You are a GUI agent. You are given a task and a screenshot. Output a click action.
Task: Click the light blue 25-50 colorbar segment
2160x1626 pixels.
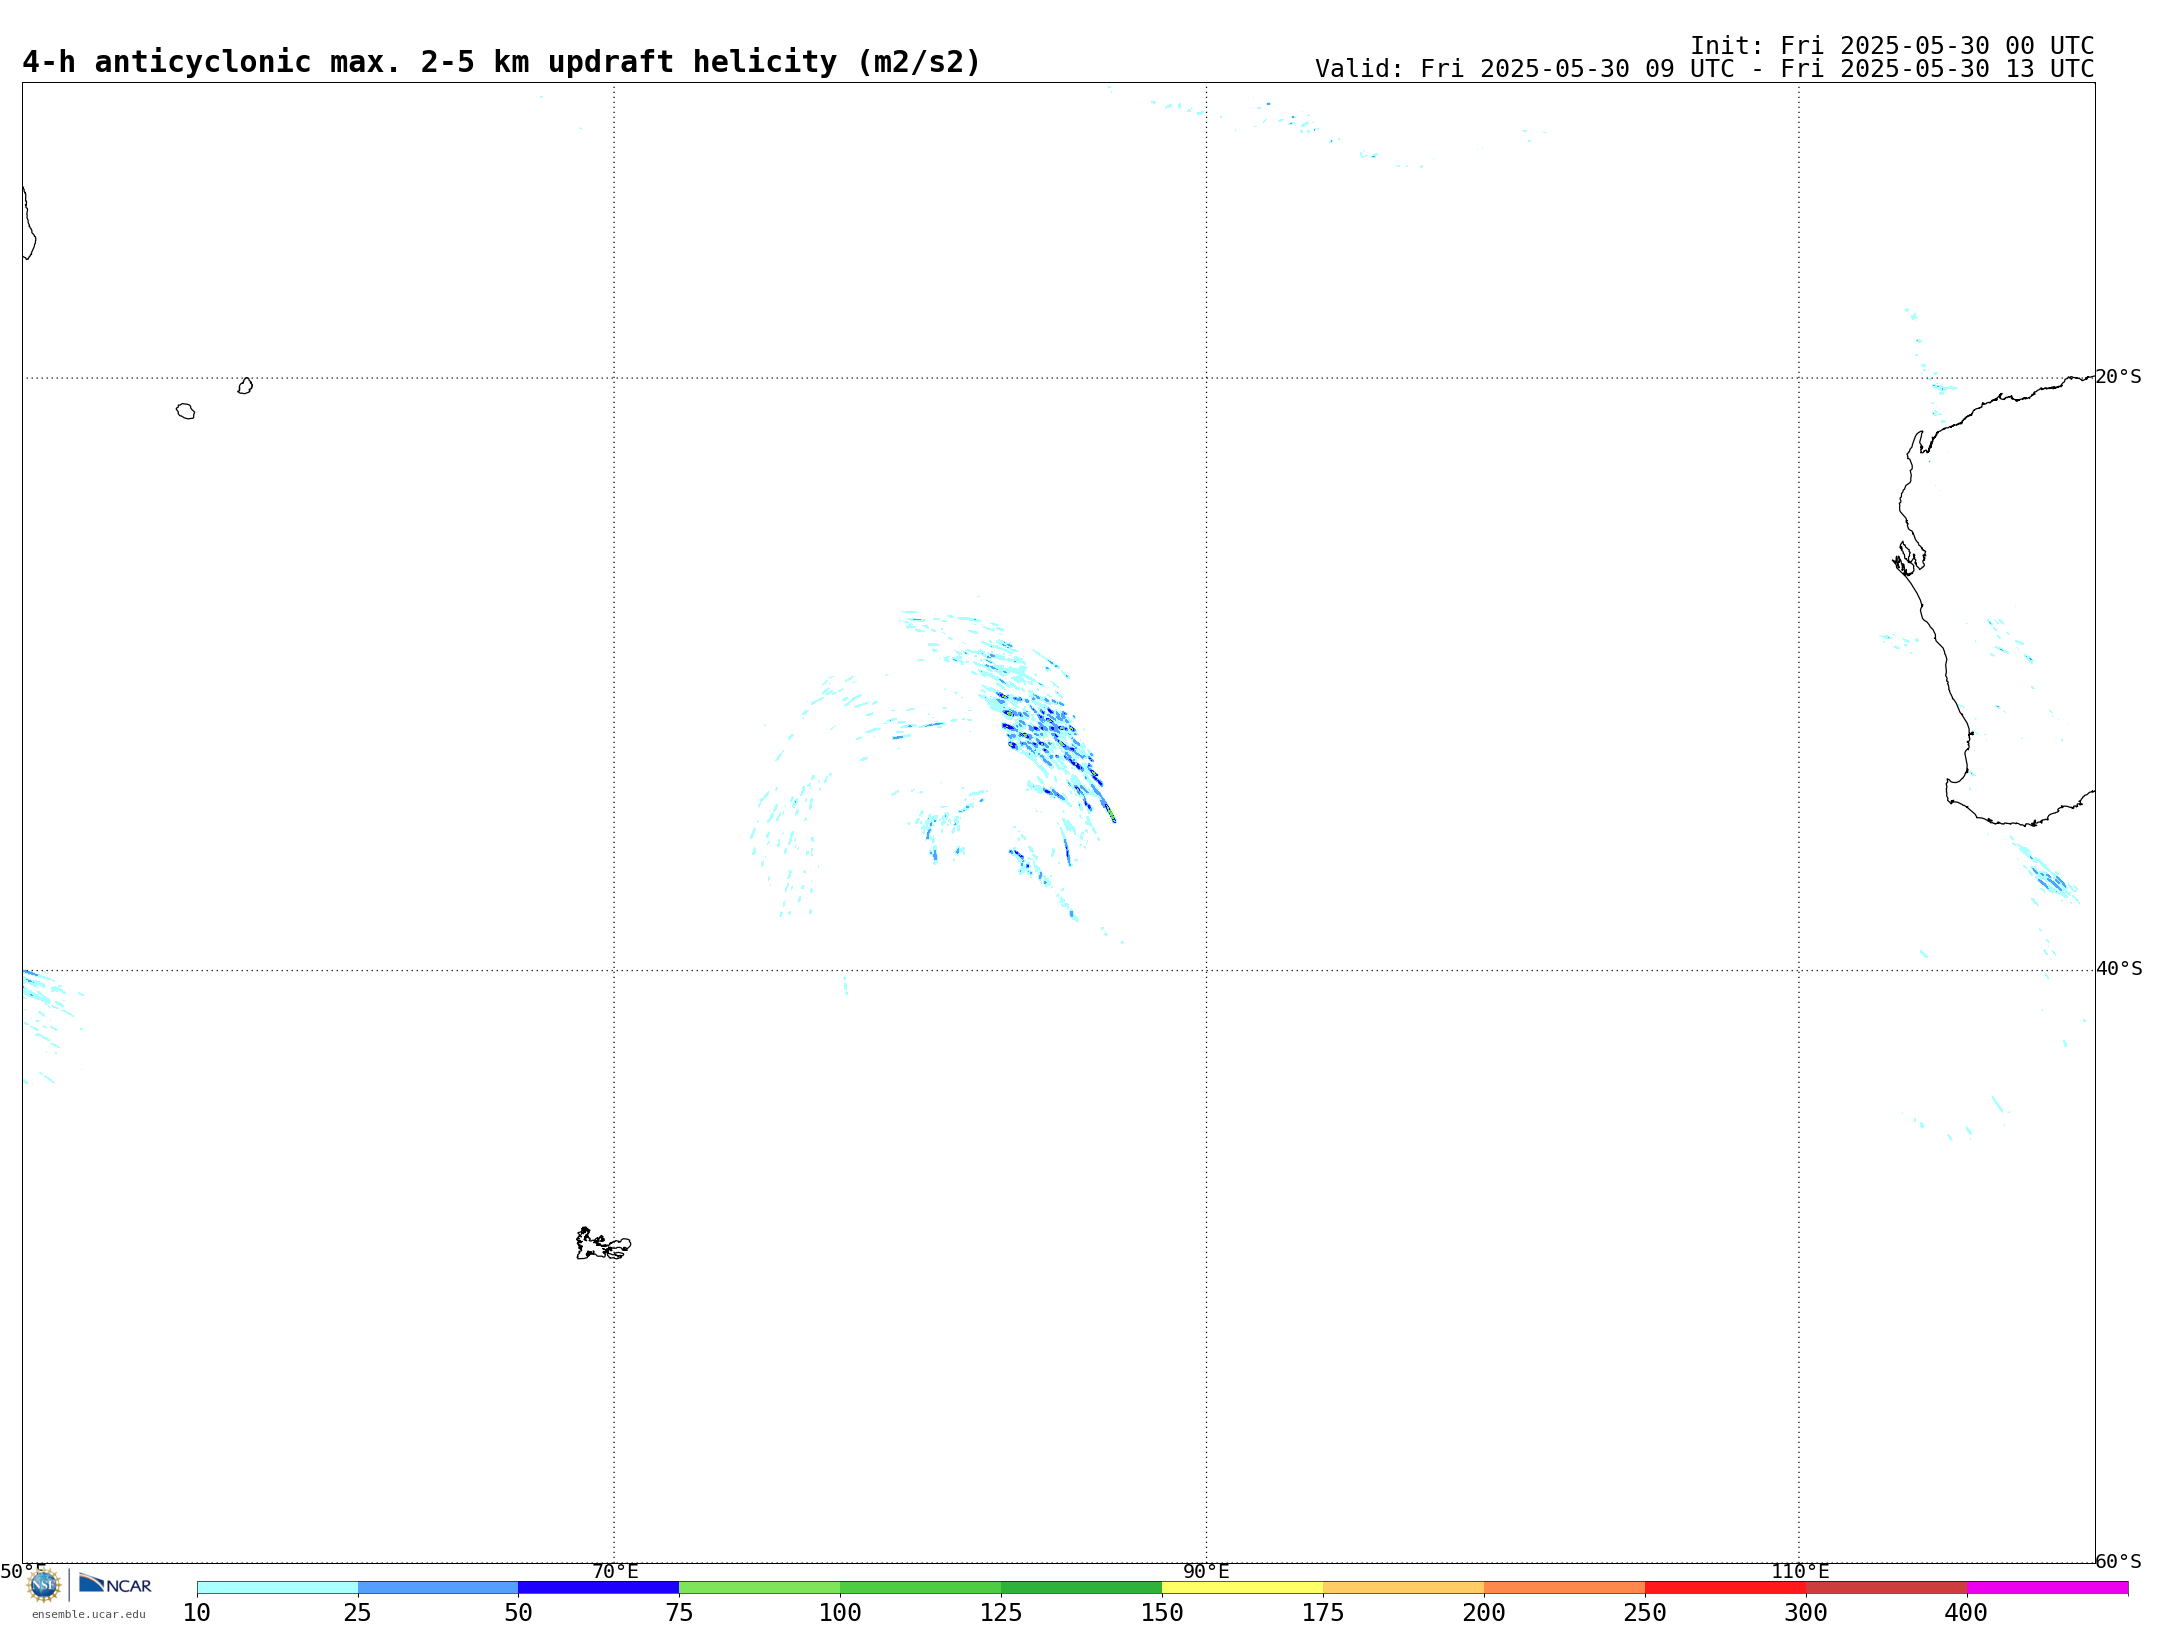coord(438,1587)
